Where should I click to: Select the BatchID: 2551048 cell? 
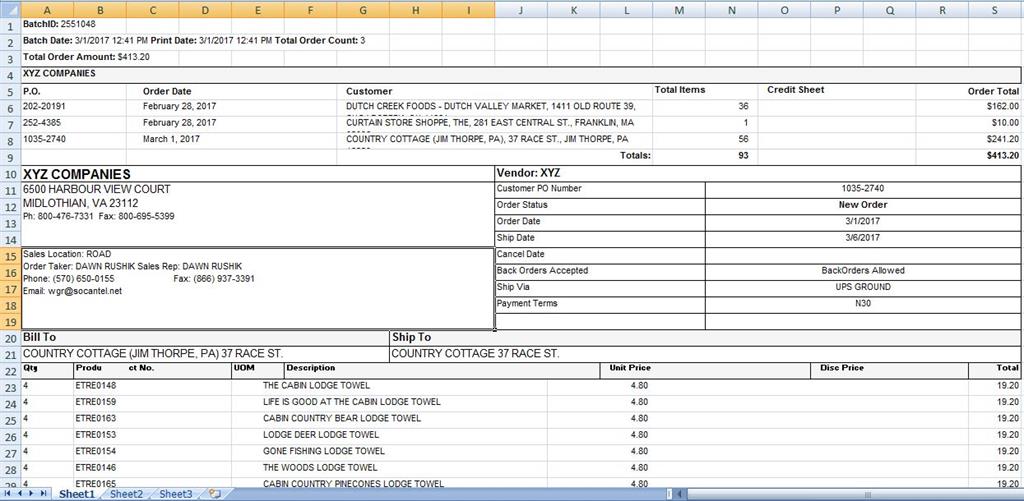point(59,24)
